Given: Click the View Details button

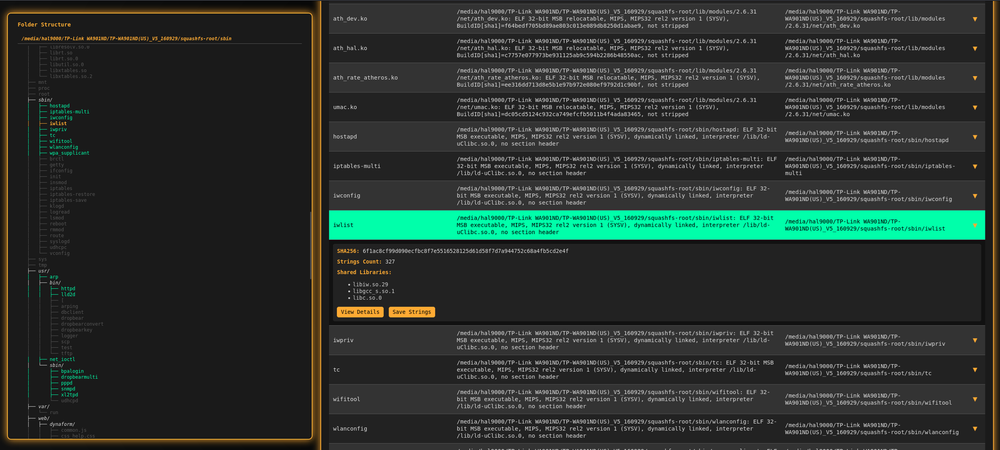Looking at the screenshot, I should [360, 312].
